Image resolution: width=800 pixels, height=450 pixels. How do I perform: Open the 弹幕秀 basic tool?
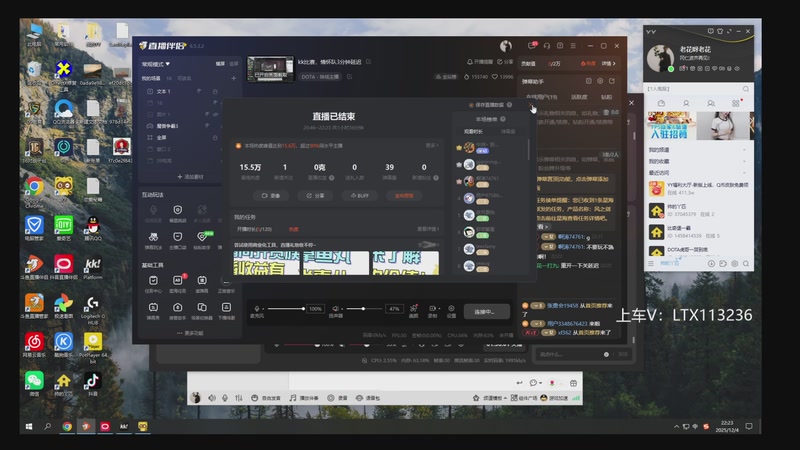[153, 311]
